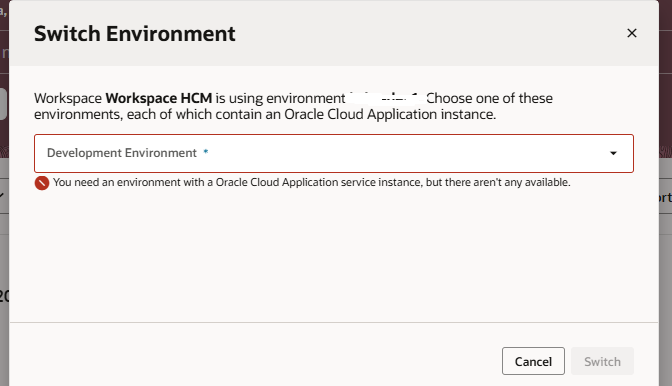672x386 pixels.
Task: Click the red error icon below the field
Action: pyautogui.click(x=42, y=183)
